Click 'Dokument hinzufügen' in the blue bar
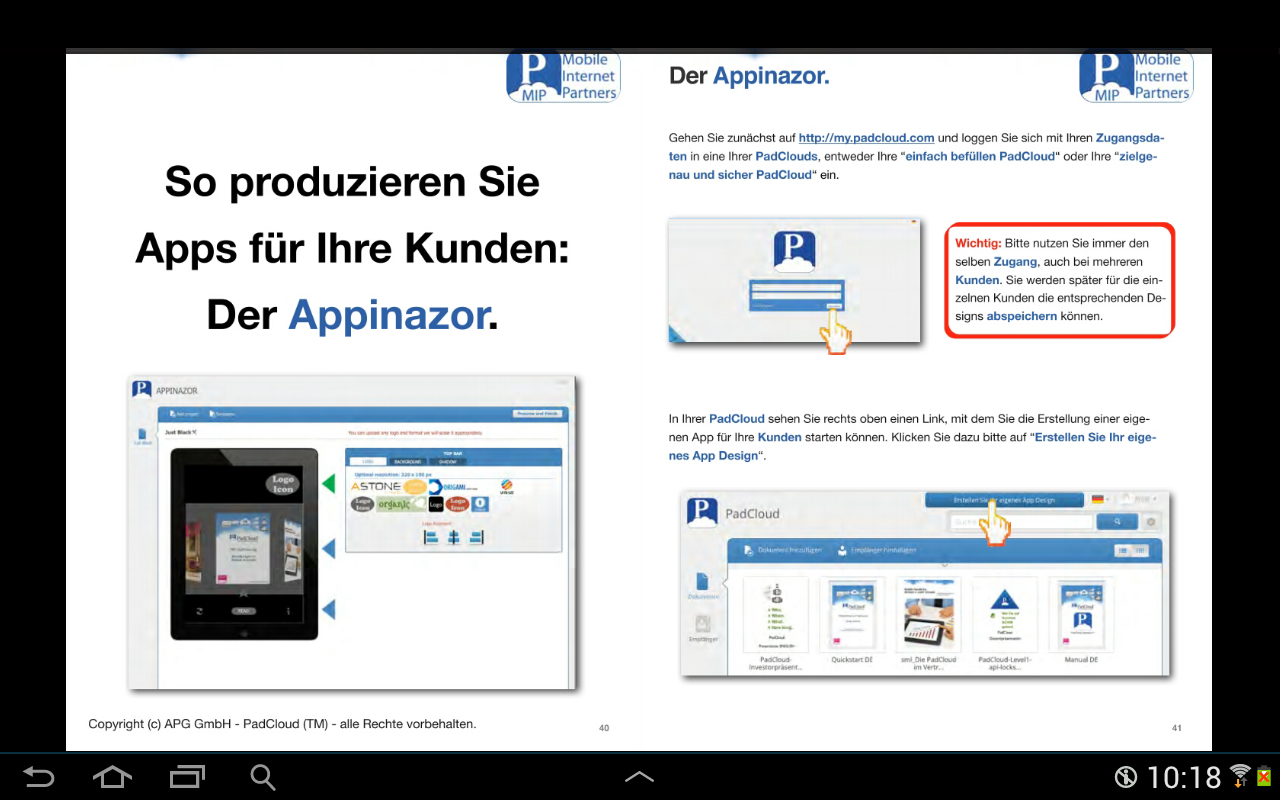Viewport: 1280px width, 800px height. (x=783, y=550)
